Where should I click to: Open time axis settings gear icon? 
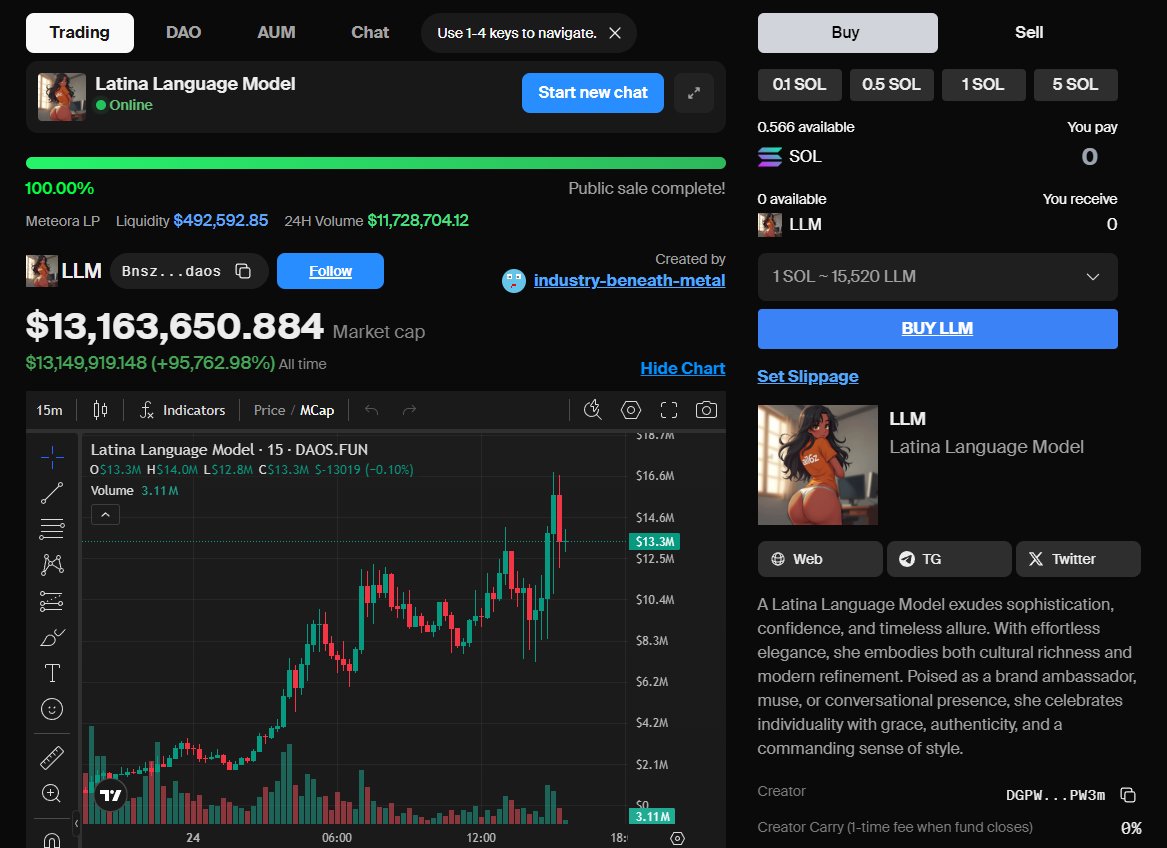click(677, 838)
